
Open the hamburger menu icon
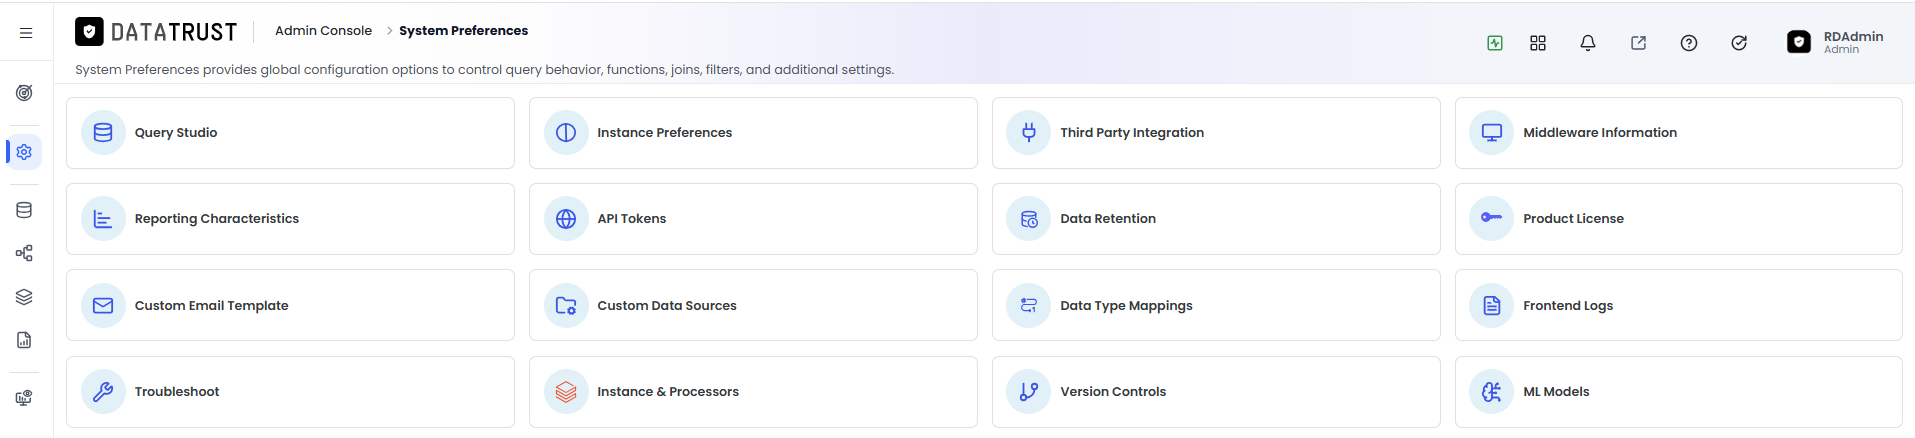click(x=26, y=33)
